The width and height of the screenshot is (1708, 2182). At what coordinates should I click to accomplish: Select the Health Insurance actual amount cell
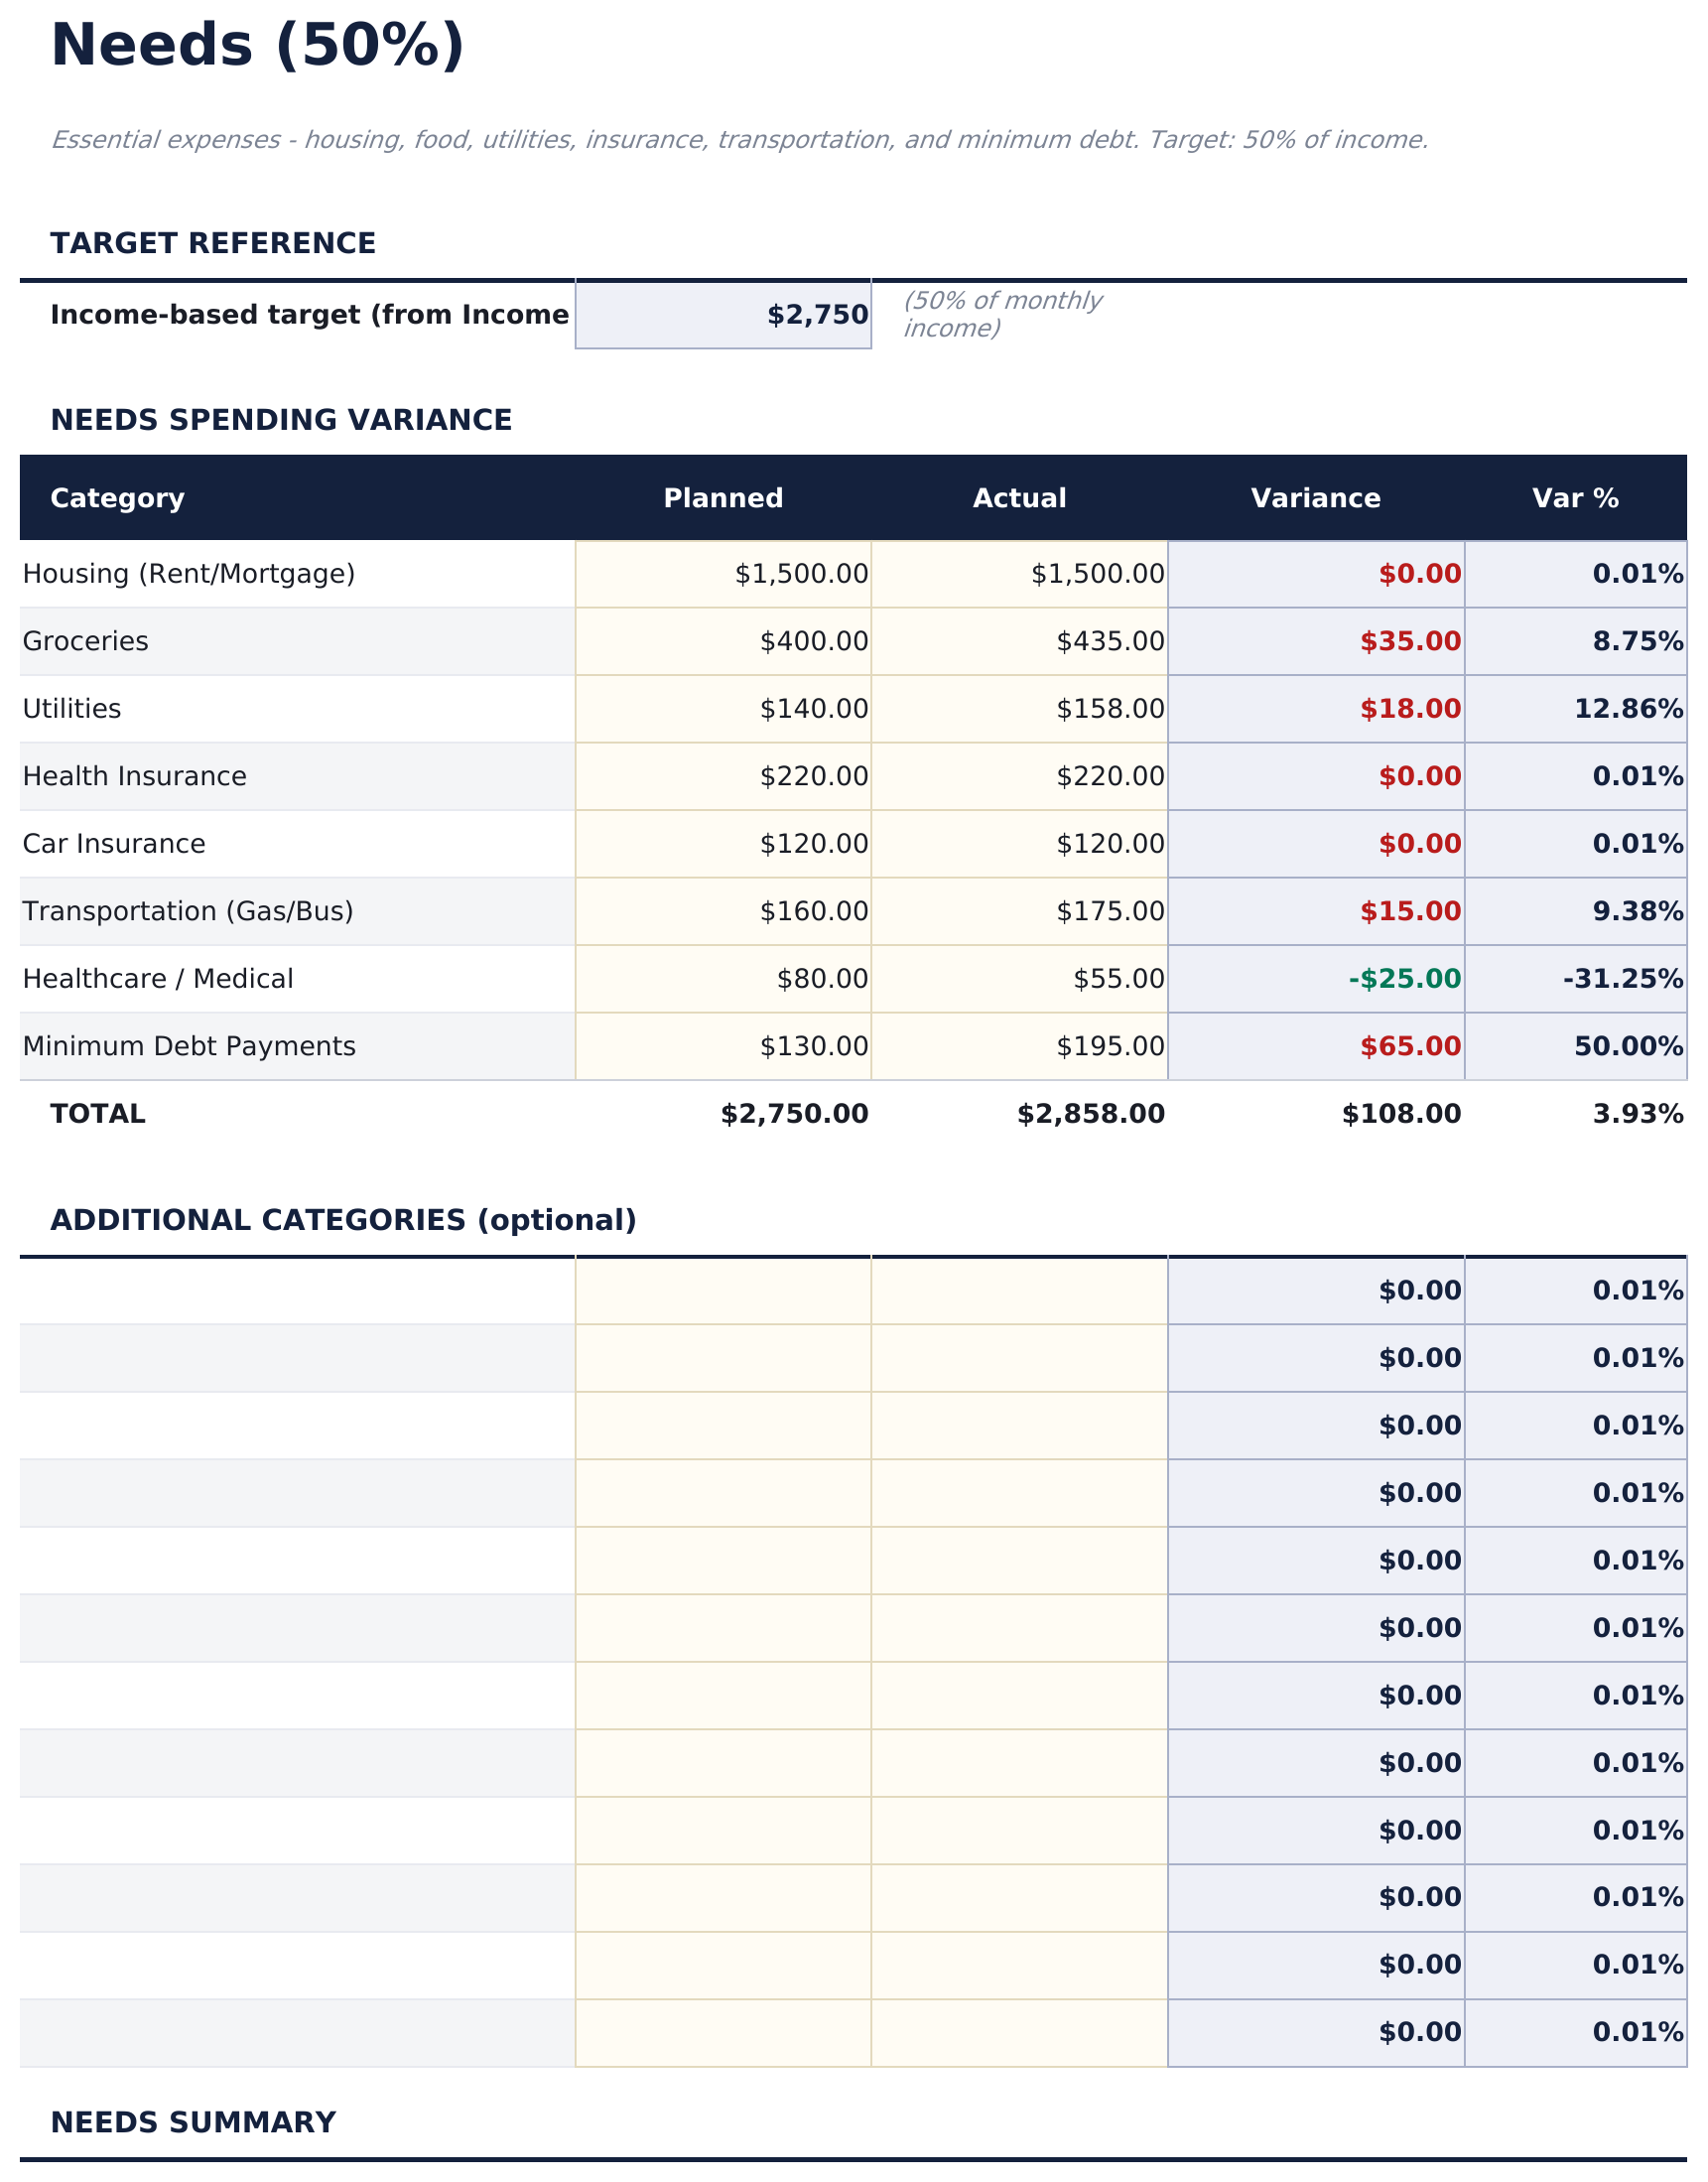pos(1018,776)
